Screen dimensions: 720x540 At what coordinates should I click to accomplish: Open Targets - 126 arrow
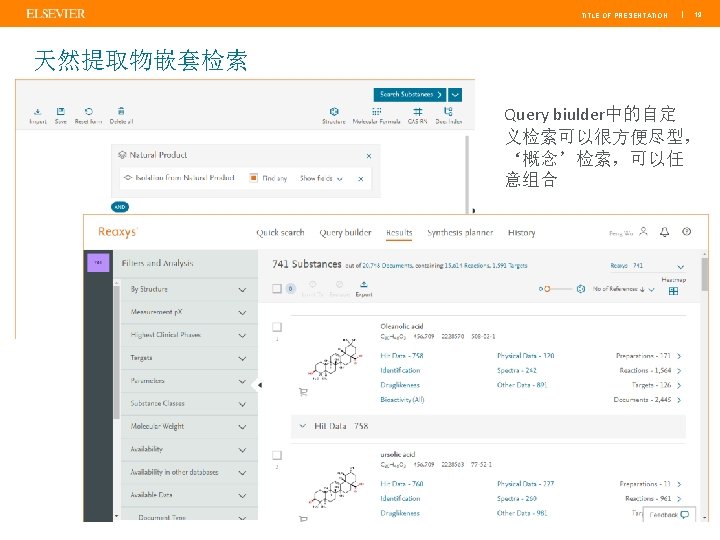point(679,386)
